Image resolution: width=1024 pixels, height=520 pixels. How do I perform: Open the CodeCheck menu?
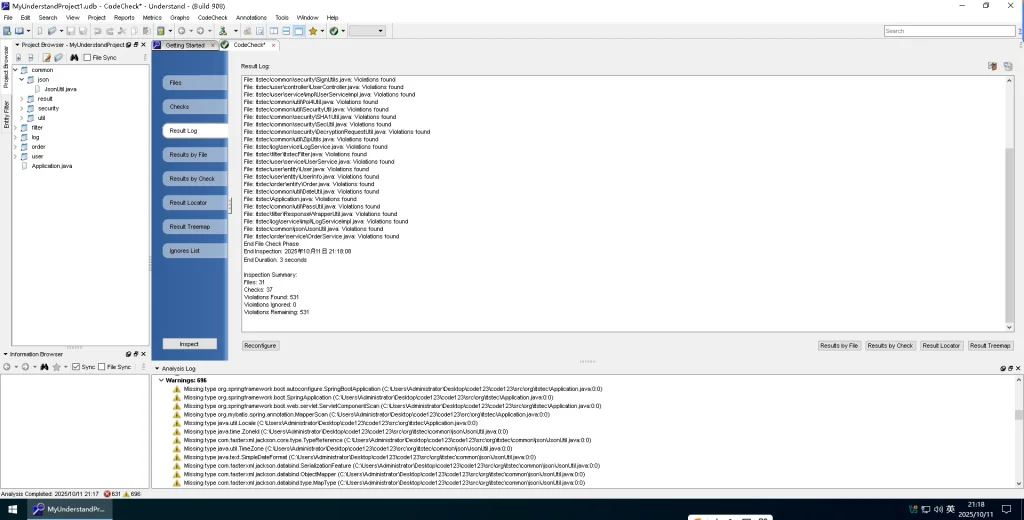coord(211,17)
